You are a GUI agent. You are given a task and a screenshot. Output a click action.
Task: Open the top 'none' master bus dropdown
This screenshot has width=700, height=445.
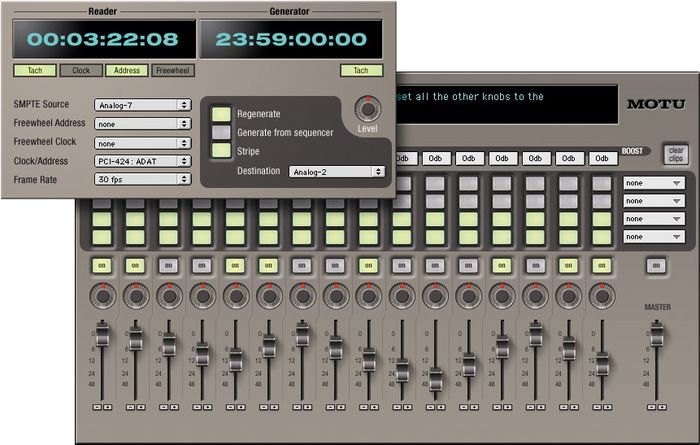[x=654, y=184]
